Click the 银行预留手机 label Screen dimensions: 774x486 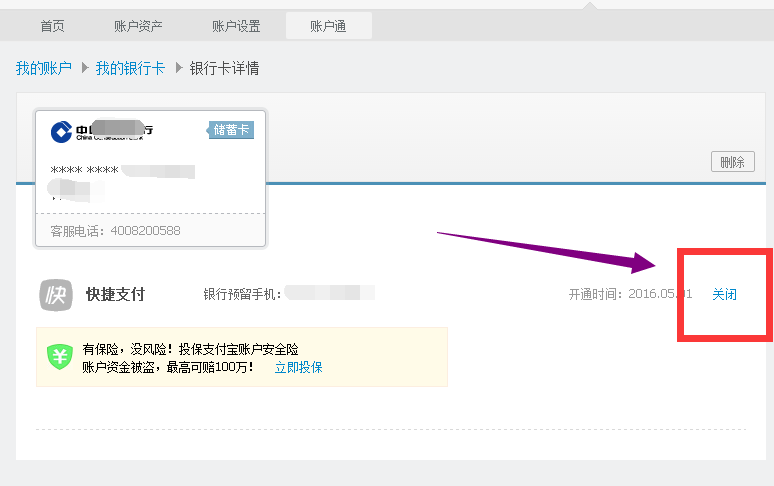[x=242, y=295]
